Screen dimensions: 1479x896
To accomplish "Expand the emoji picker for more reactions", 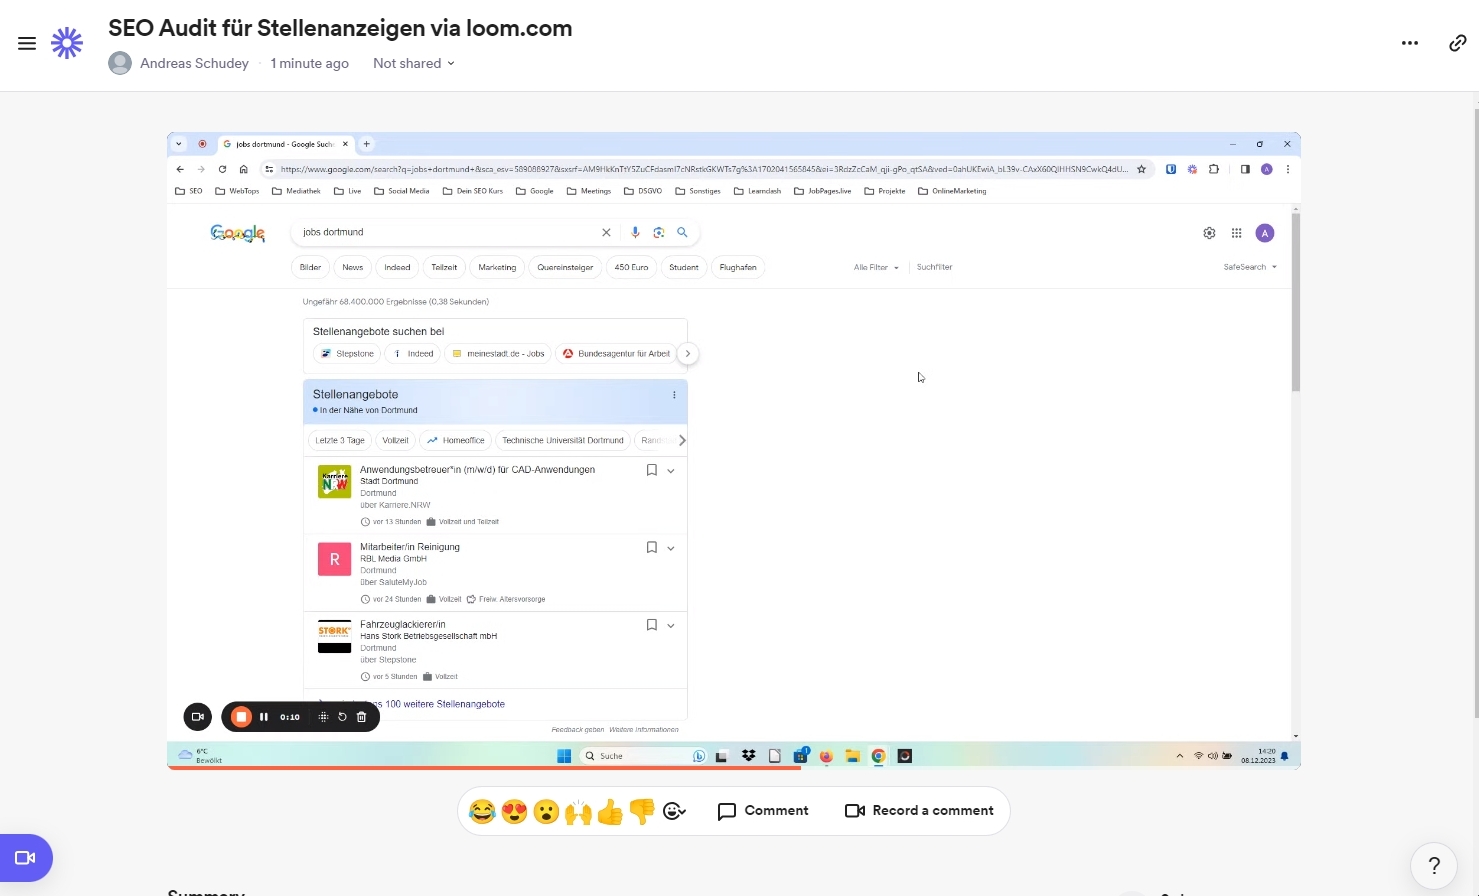I will 675,811.
